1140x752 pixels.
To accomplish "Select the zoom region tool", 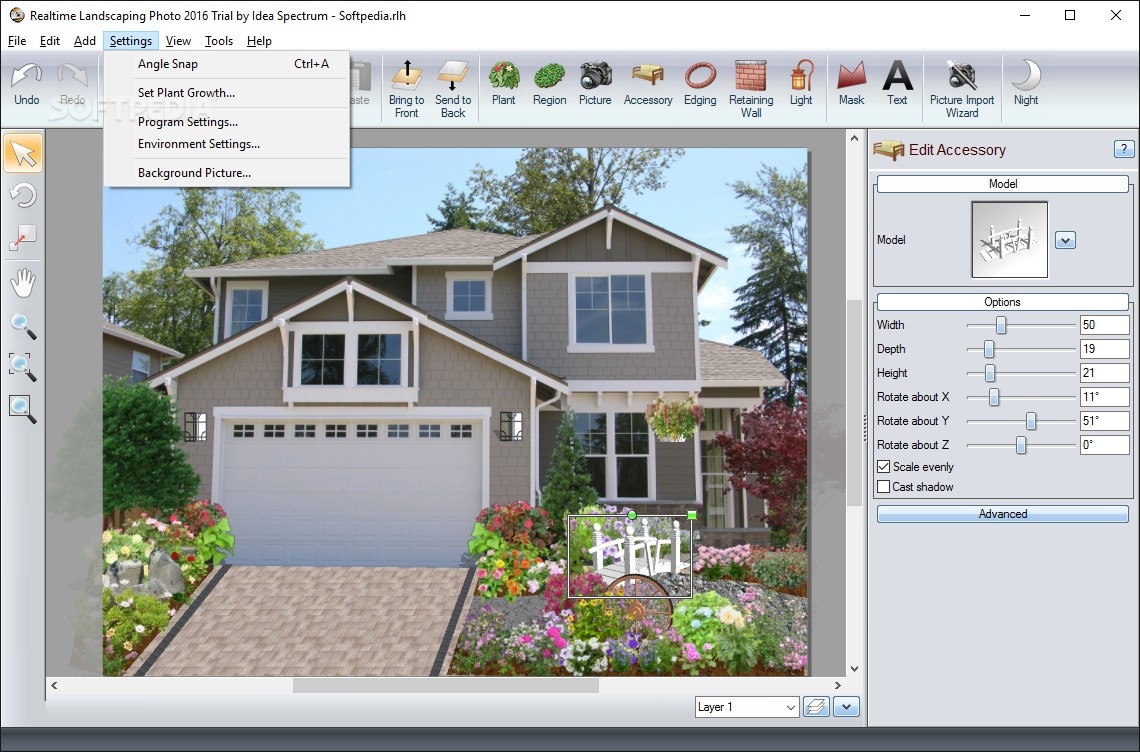I will point(23,367).
